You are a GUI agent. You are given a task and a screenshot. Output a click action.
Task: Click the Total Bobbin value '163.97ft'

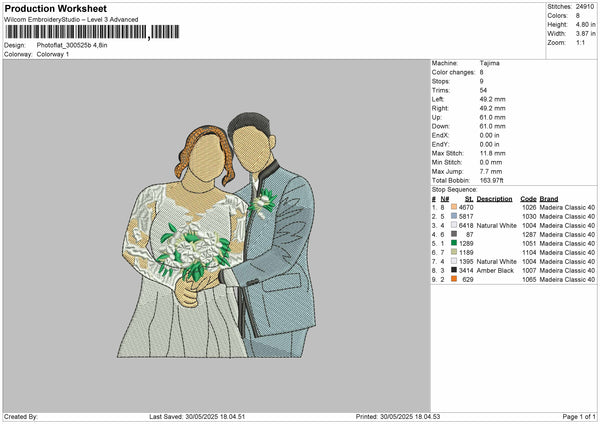(492, 180)
